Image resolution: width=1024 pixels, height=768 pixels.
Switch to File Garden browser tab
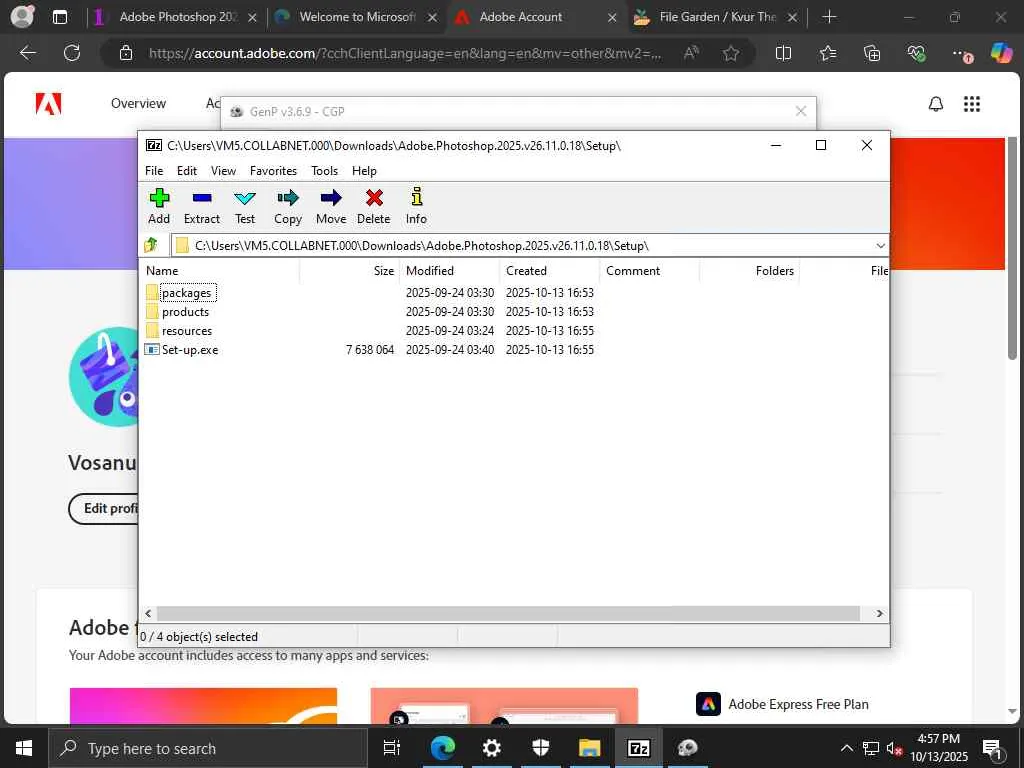[x=717, y=17]
